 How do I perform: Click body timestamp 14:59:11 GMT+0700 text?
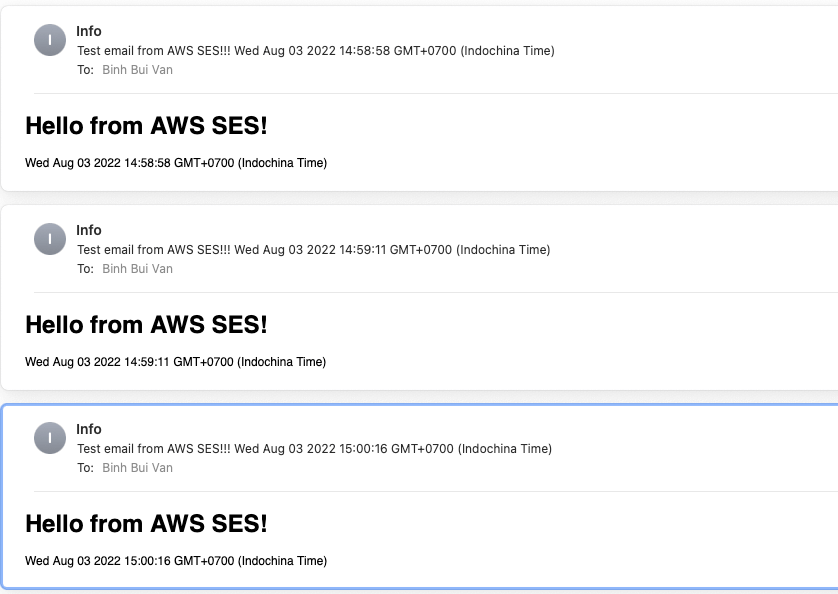pos(175,361)
